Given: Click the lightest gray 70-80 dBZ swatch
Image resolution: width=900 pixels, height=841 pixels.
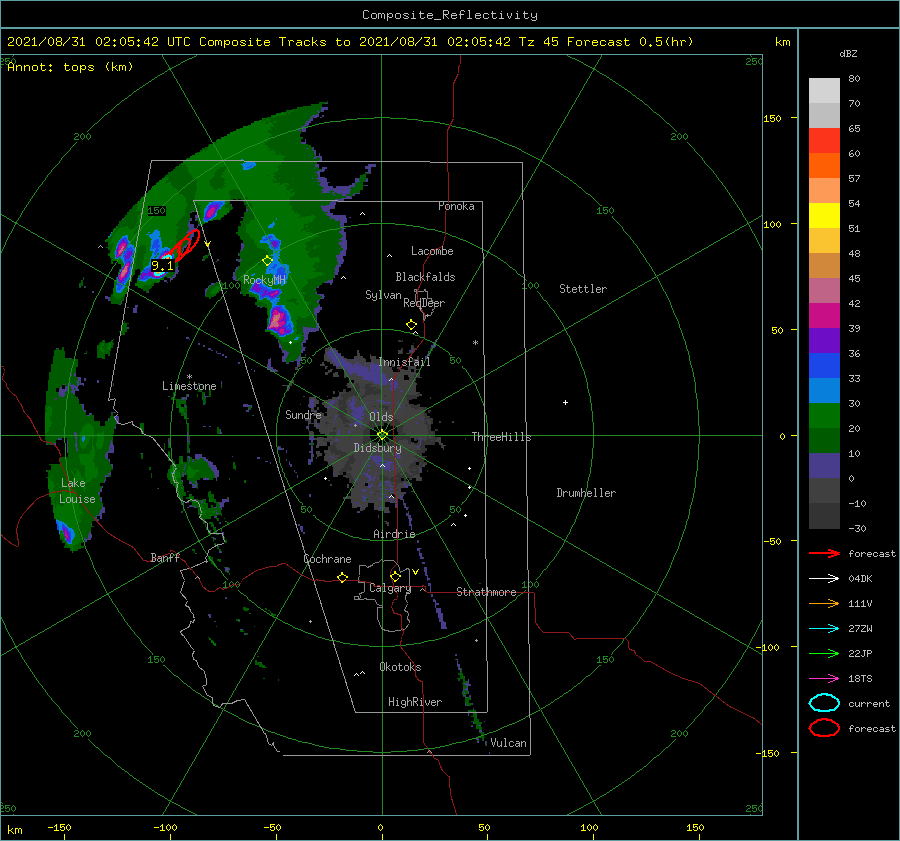Looking at the screenshot, I should pyautogui.click(x=824, y=91).
